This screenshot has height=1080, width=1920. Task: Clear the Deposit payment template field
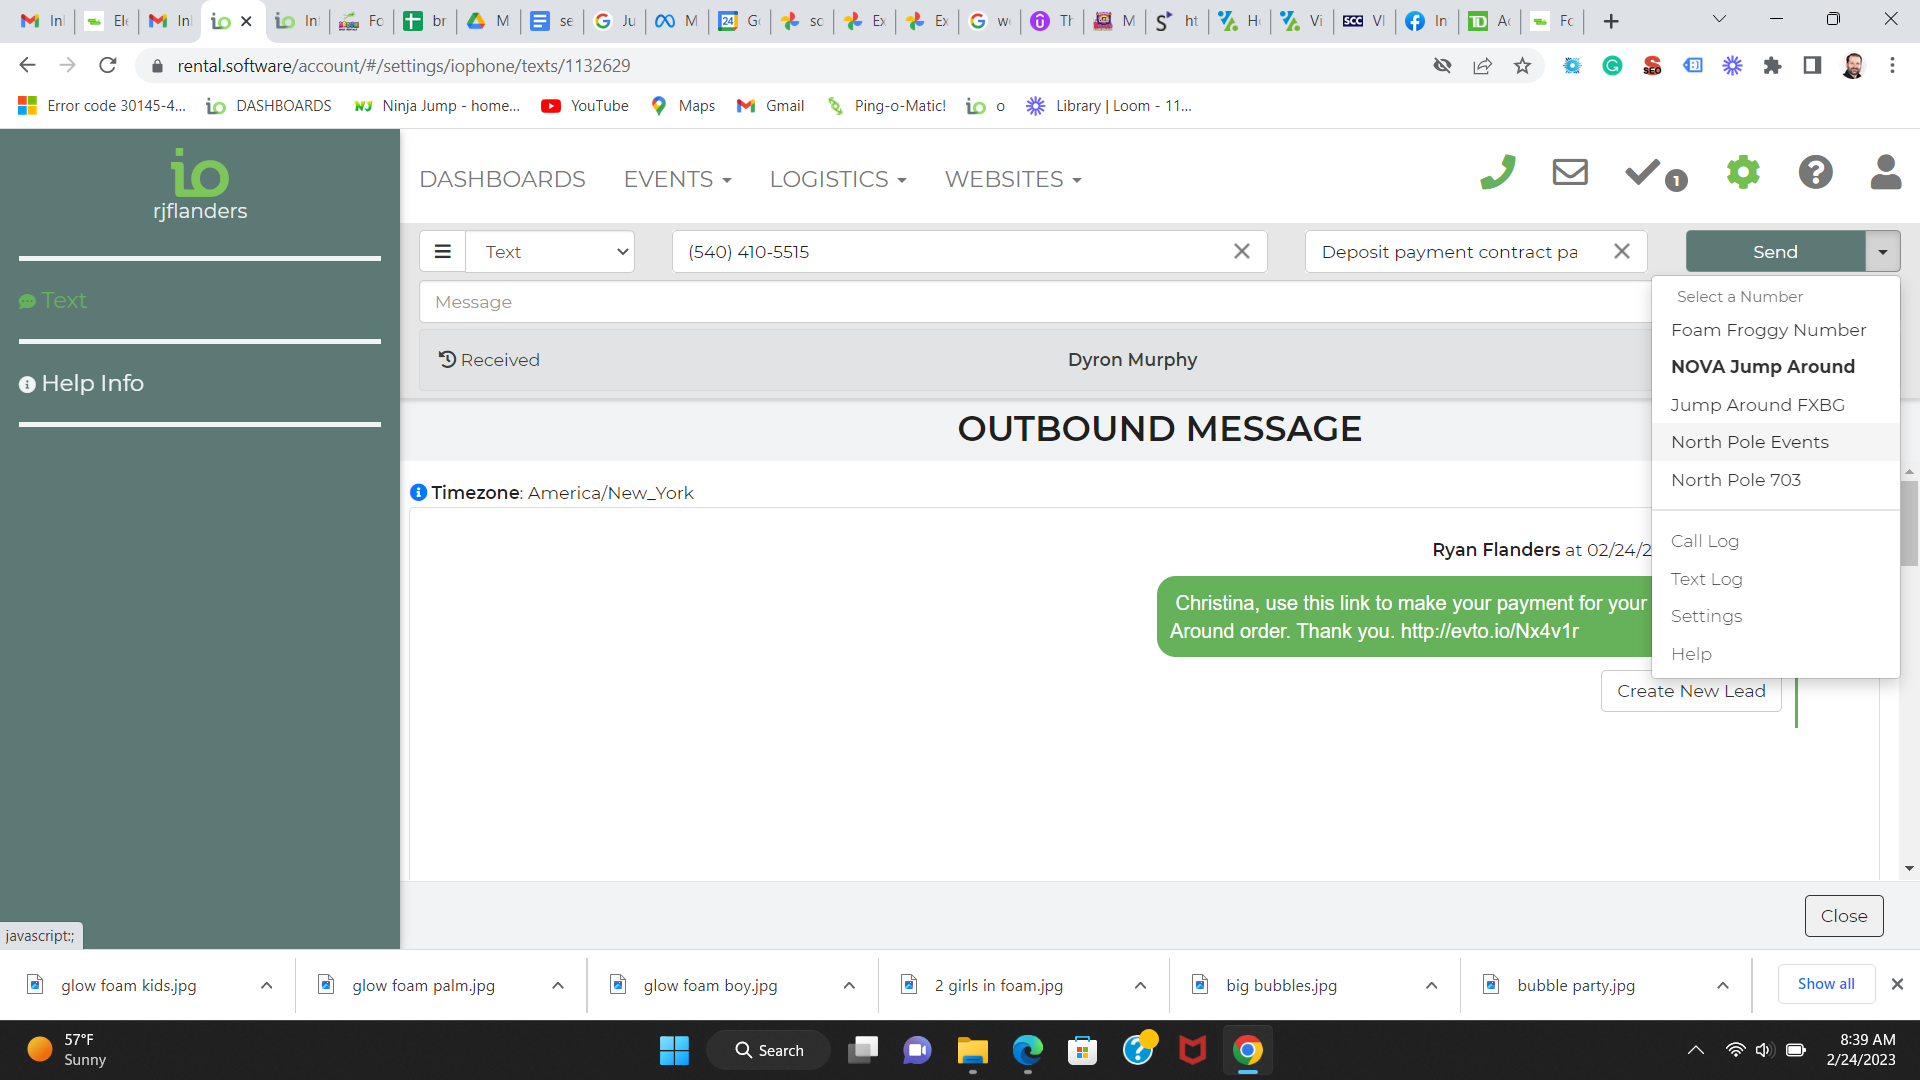[x=1621, y=252]
